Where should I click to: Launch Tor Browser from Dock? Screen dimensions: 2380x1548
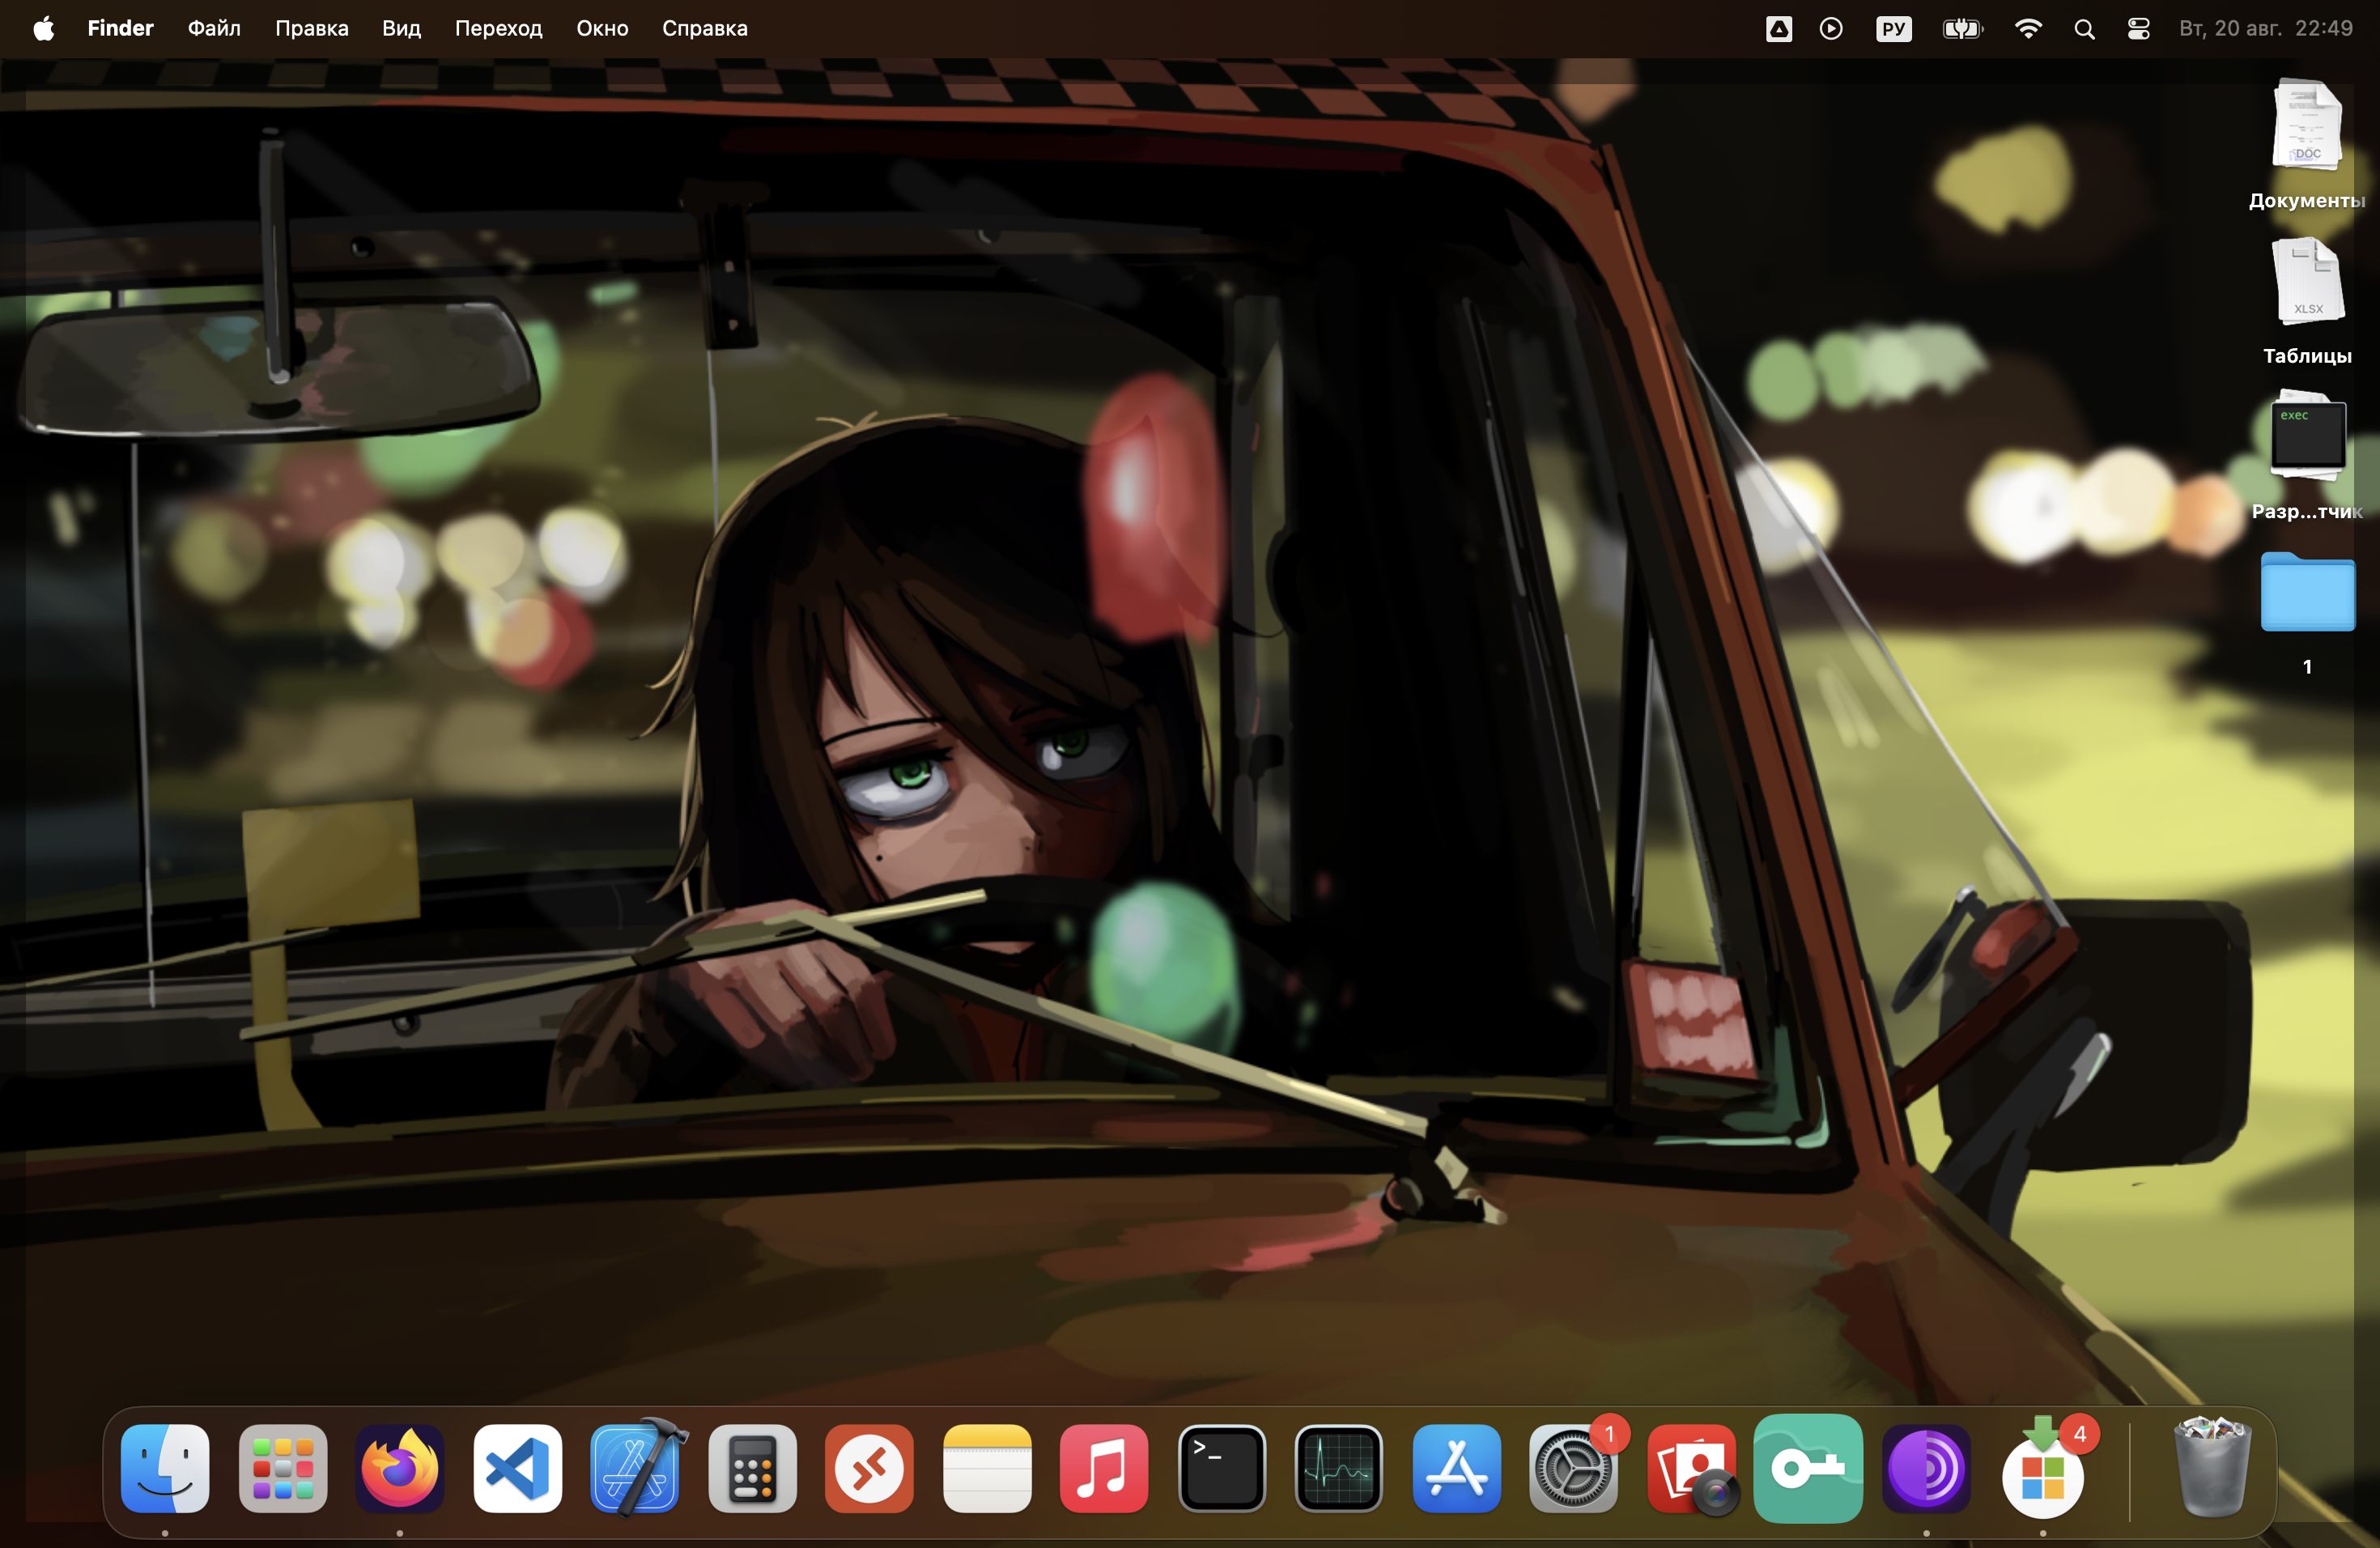tap(1925, 1467)
